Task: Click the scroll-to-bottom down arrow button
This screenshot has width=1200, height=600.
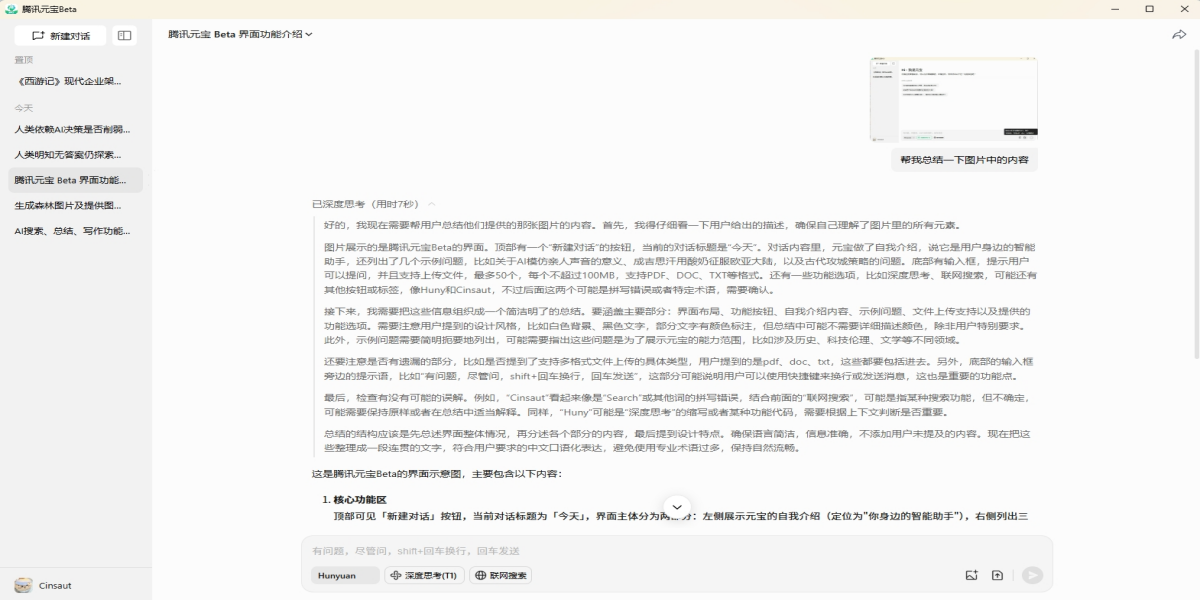Action: point(677,507)
